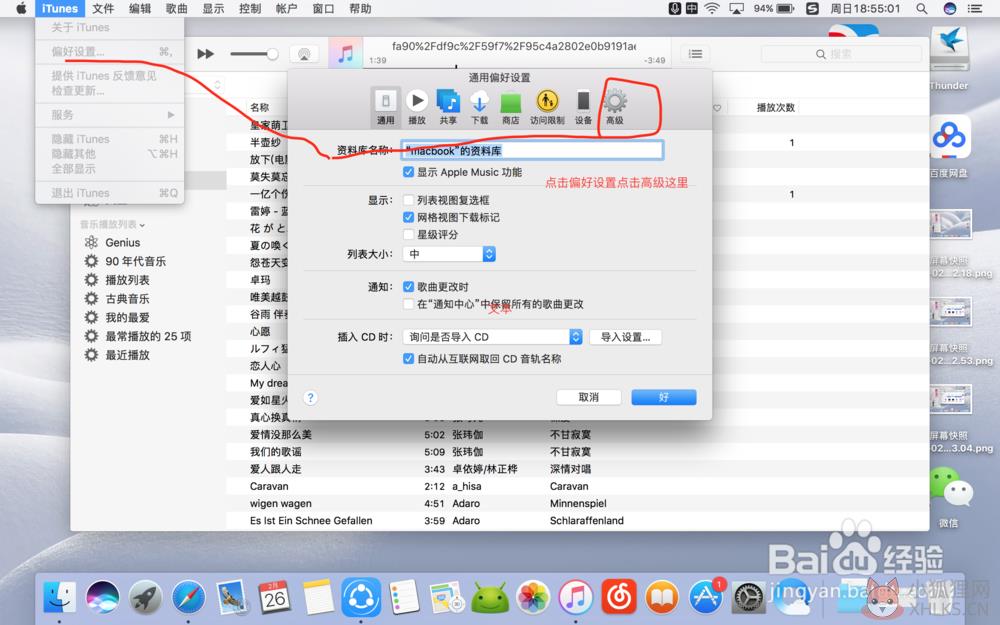Open System Preferences gear in Dock
This screenshot has width=1000, height=625.
[x=748, y=598]
